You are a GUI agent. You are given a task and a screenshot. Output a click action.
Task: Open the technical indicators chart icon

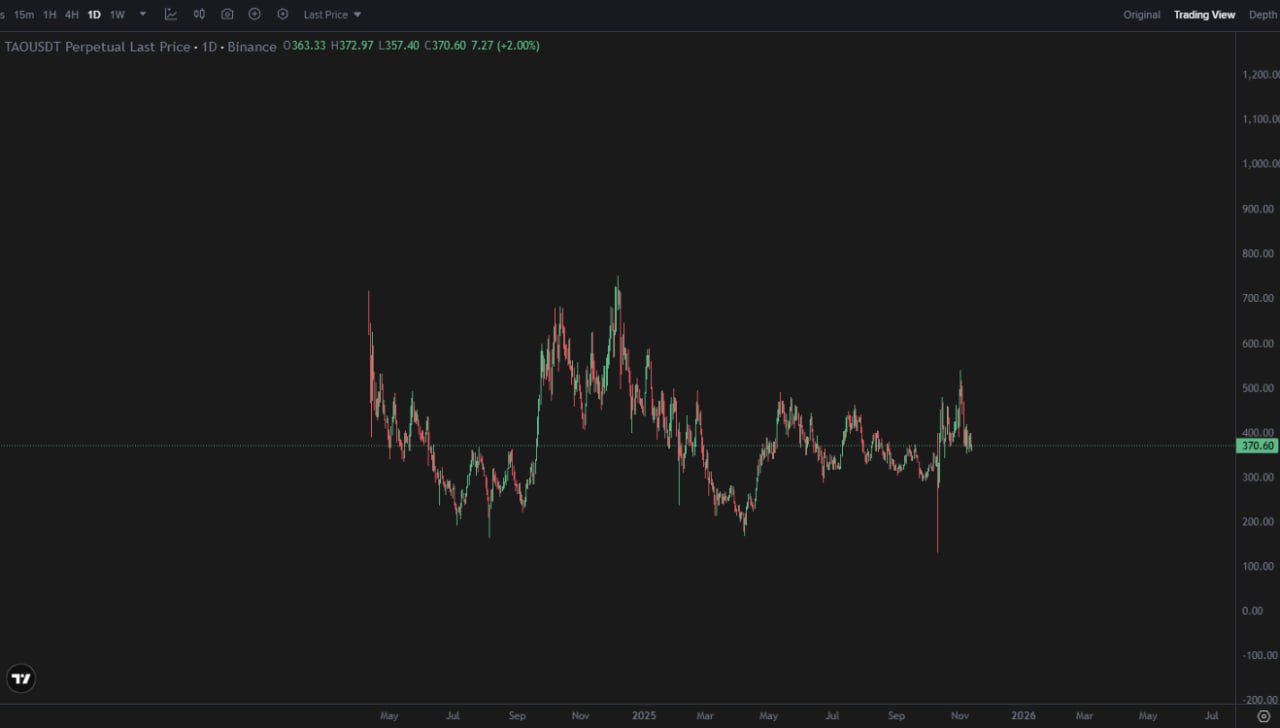171,14
